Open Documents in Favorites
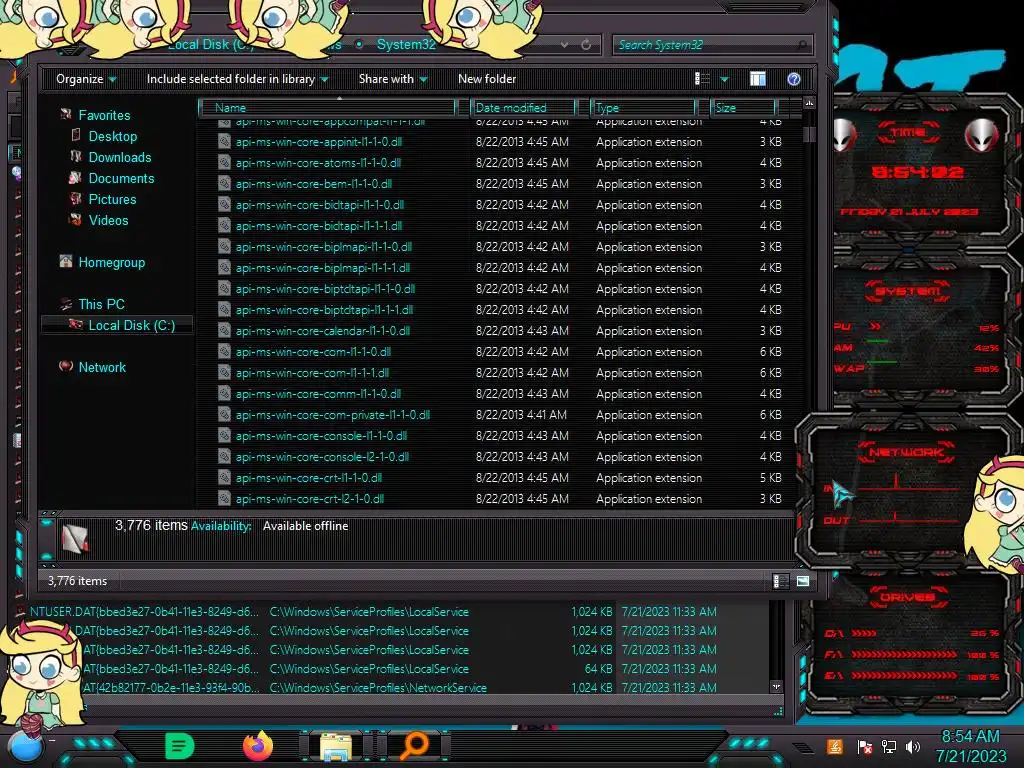 [121, 178]
